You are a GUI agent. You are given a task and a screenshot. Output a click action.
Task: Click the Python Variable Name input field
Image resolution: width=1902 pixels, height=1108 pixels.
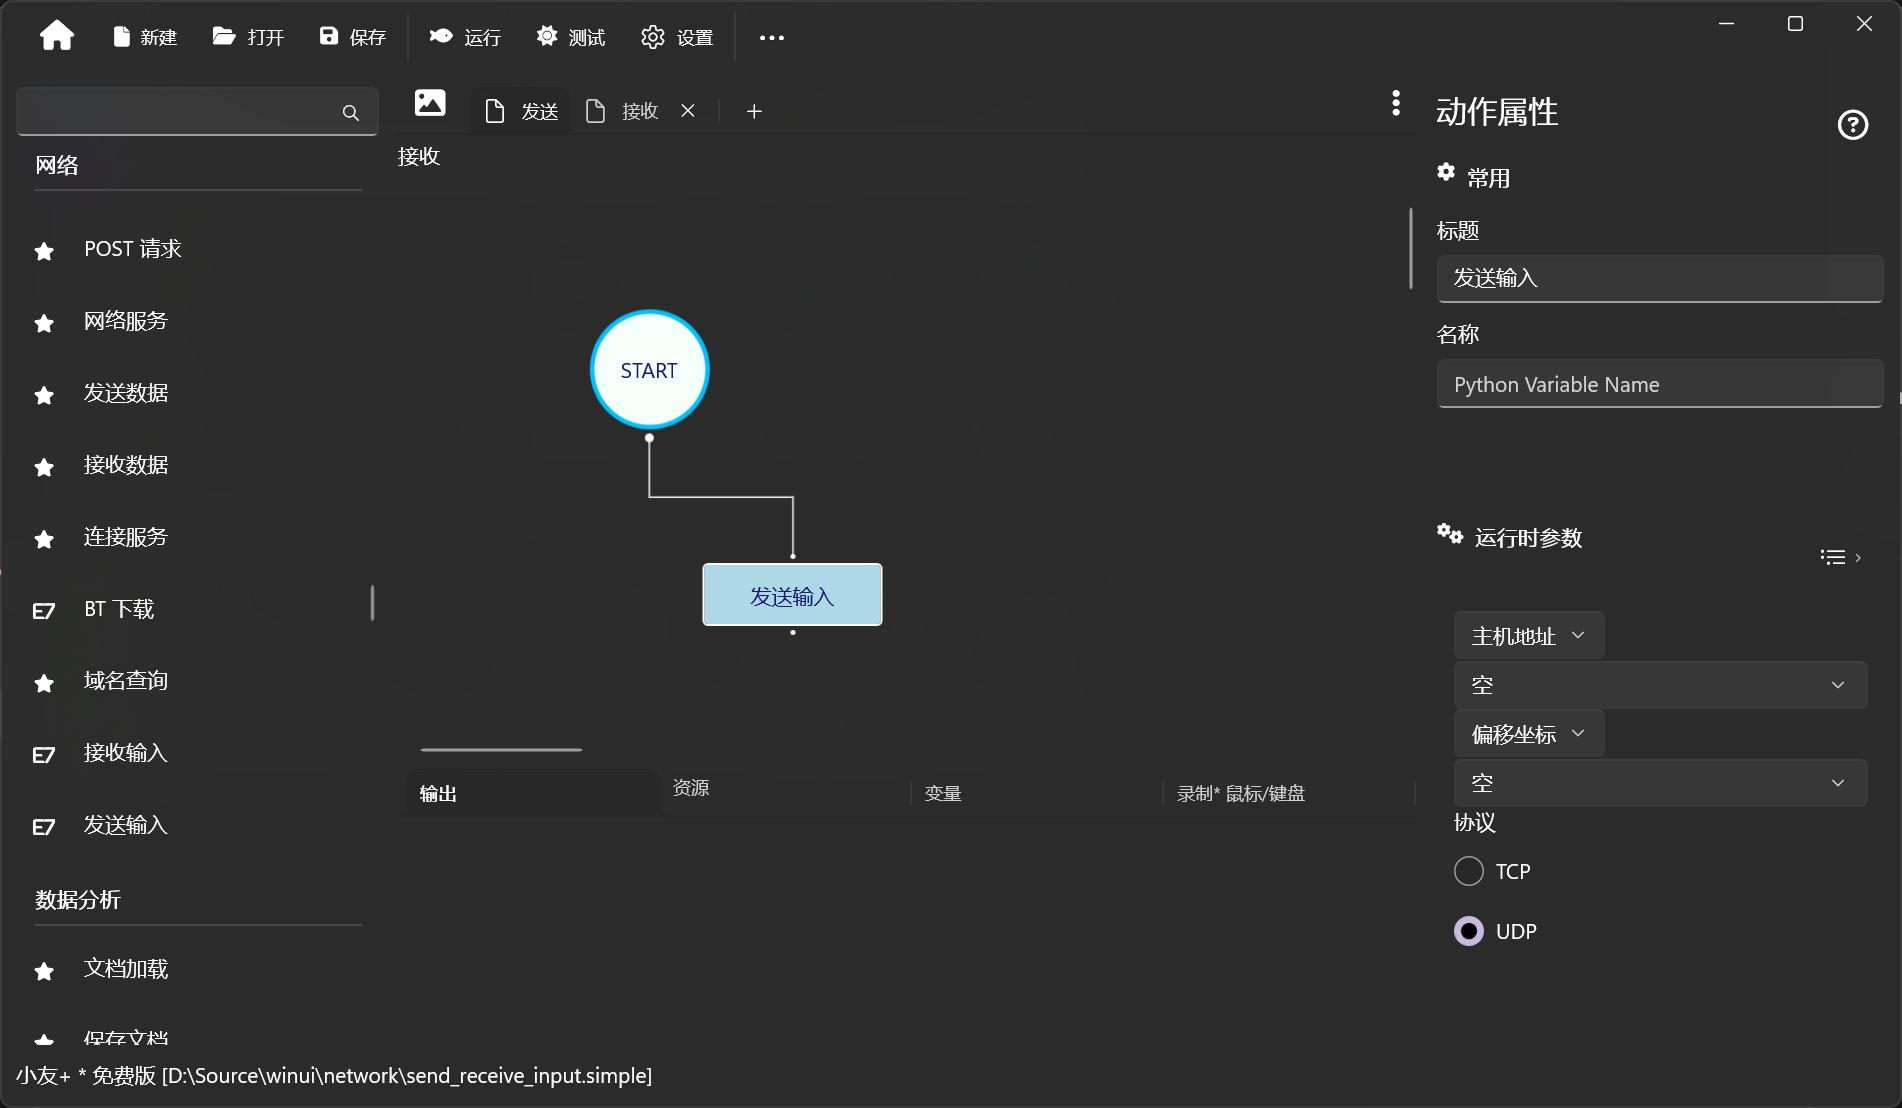pos(1659,384)
